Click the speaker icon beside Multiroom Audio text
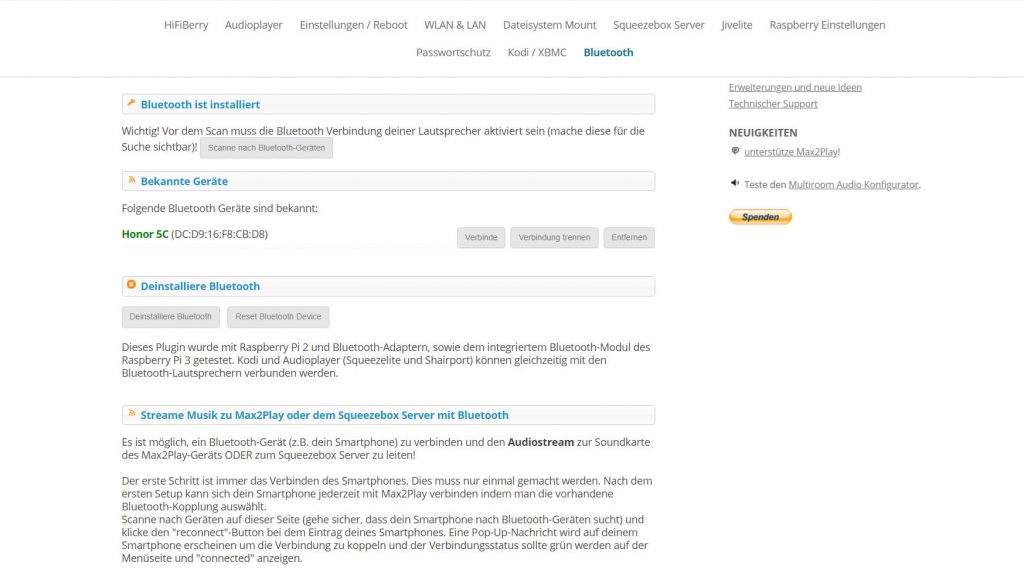Viewport: 1024px width, 576px height. 735,184
